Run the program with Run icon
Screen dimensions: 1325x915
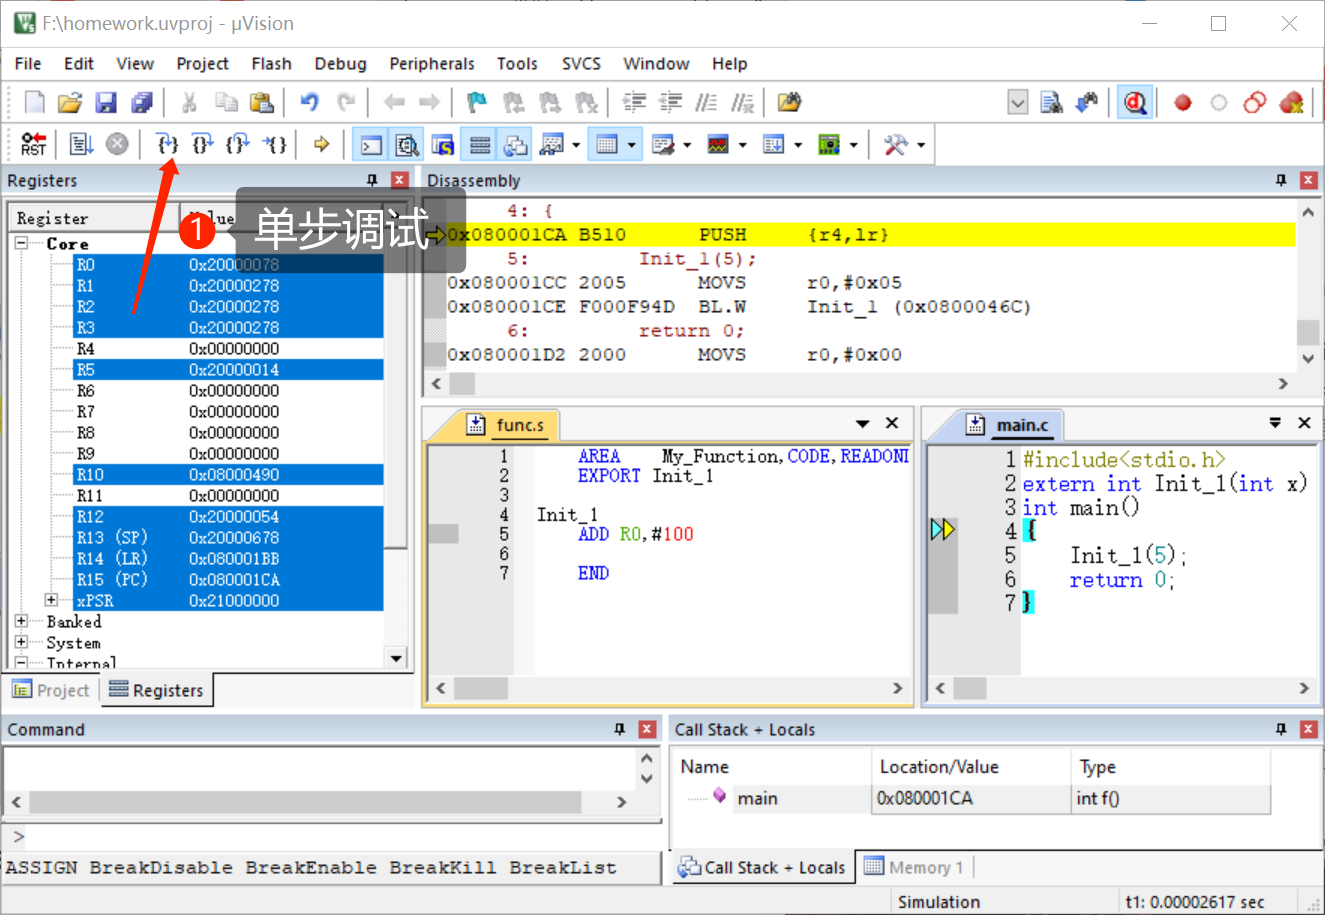[x=81, y=145]
